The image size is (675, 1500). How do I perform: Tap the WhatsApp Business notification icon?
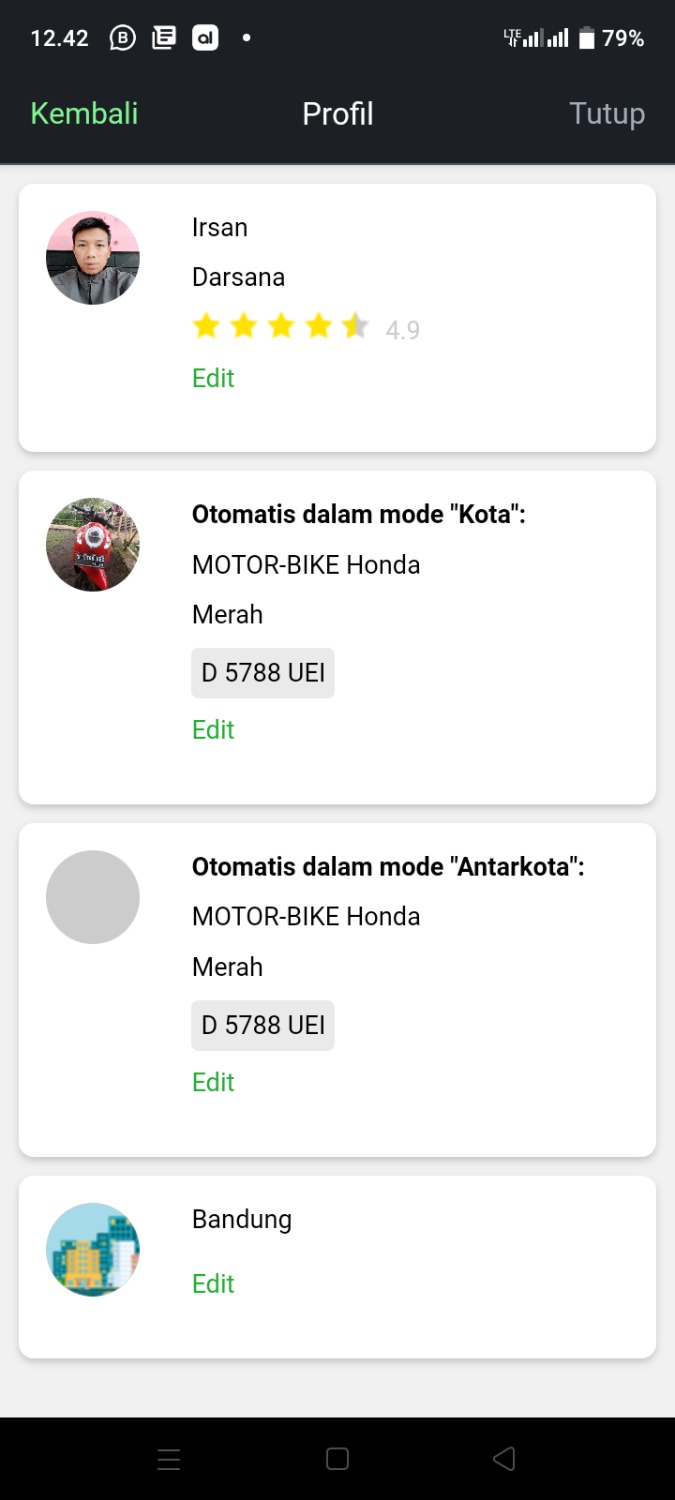(x=122, y=39)
